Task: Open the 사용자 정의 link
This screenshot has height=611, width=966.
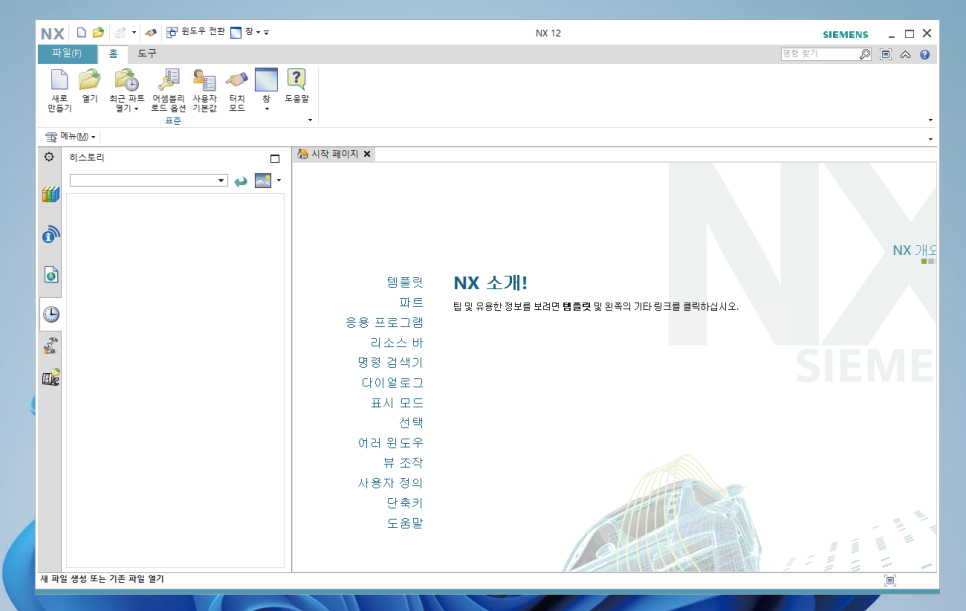Action: 391,483
